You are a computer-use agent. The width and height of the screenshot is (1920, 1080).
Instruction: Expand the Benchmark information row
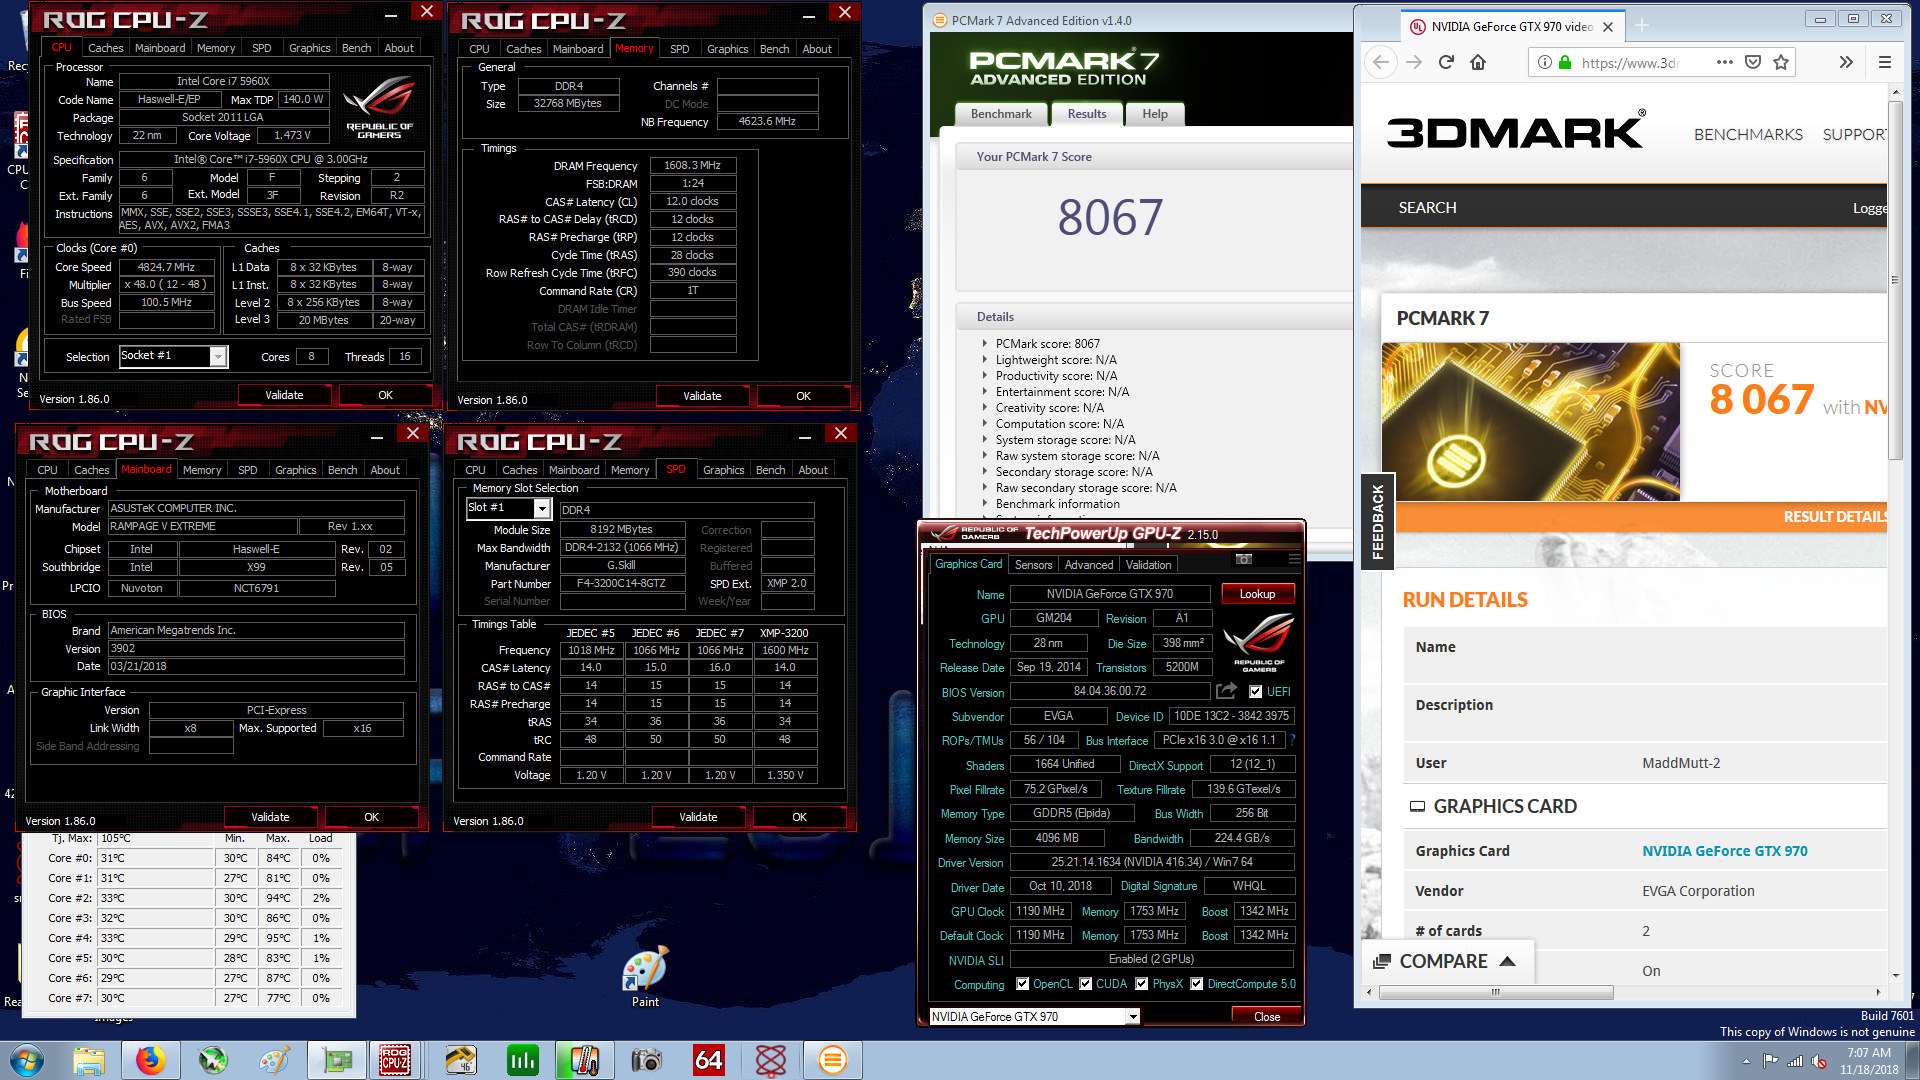(985, 504)
